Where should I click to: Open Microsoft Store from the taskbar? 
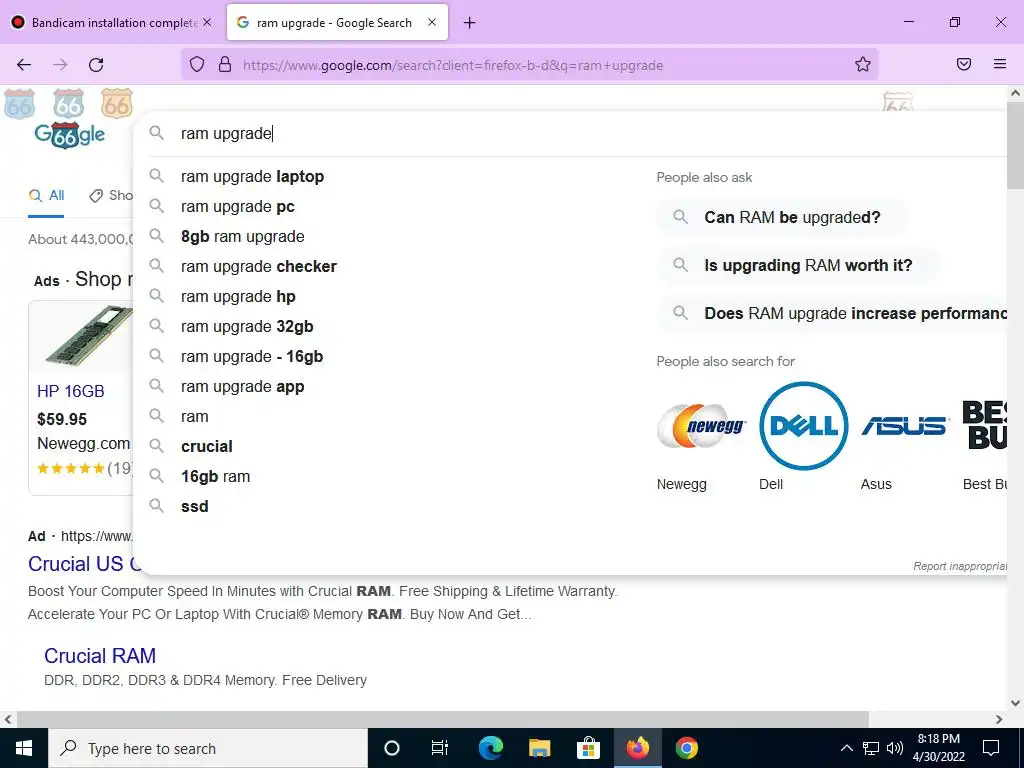coord(588,748)
